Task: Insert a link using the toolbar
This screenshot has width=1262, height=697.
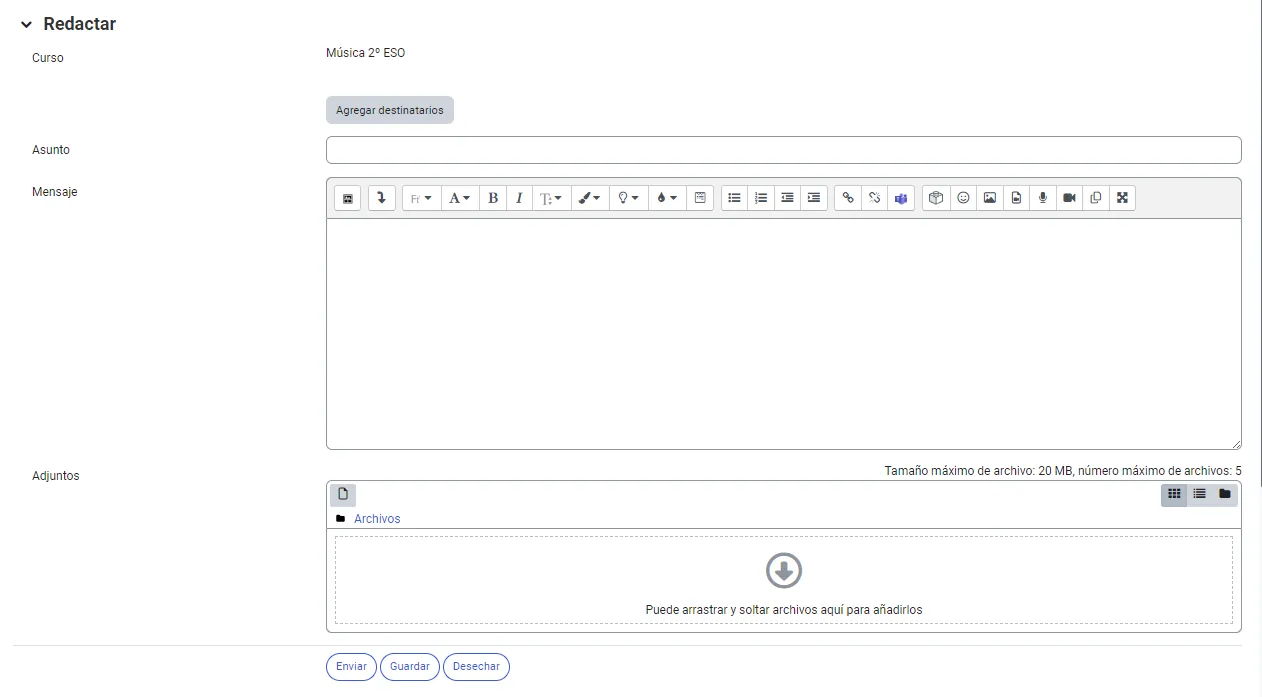Action: (x=847, y=197)
